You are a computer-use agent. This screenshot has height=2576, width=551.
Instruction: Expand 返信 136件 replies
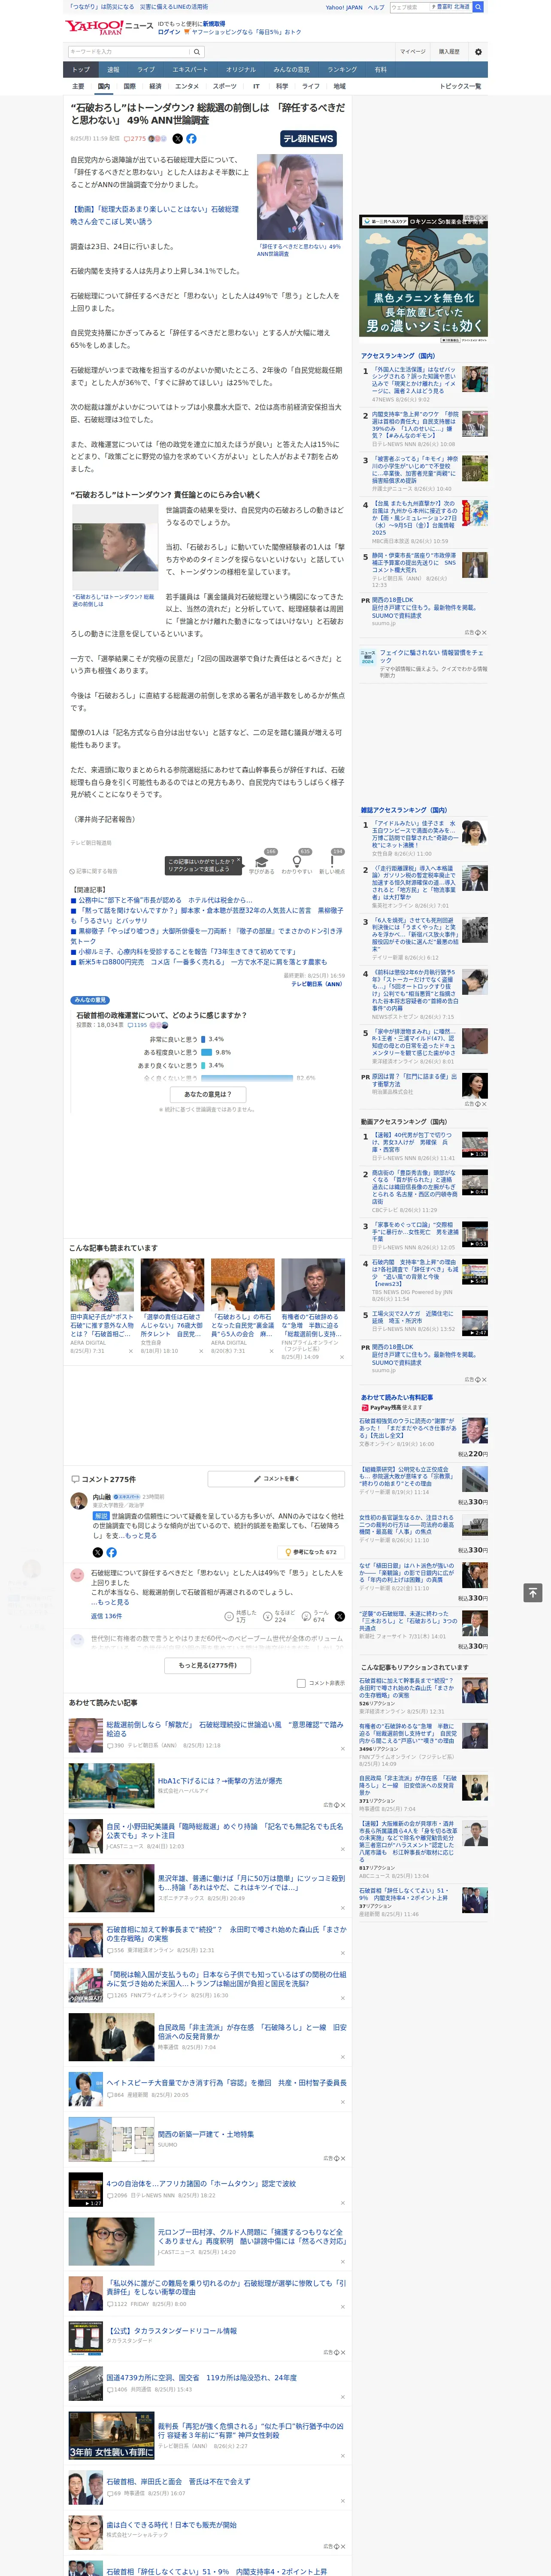coord(106,1616)
